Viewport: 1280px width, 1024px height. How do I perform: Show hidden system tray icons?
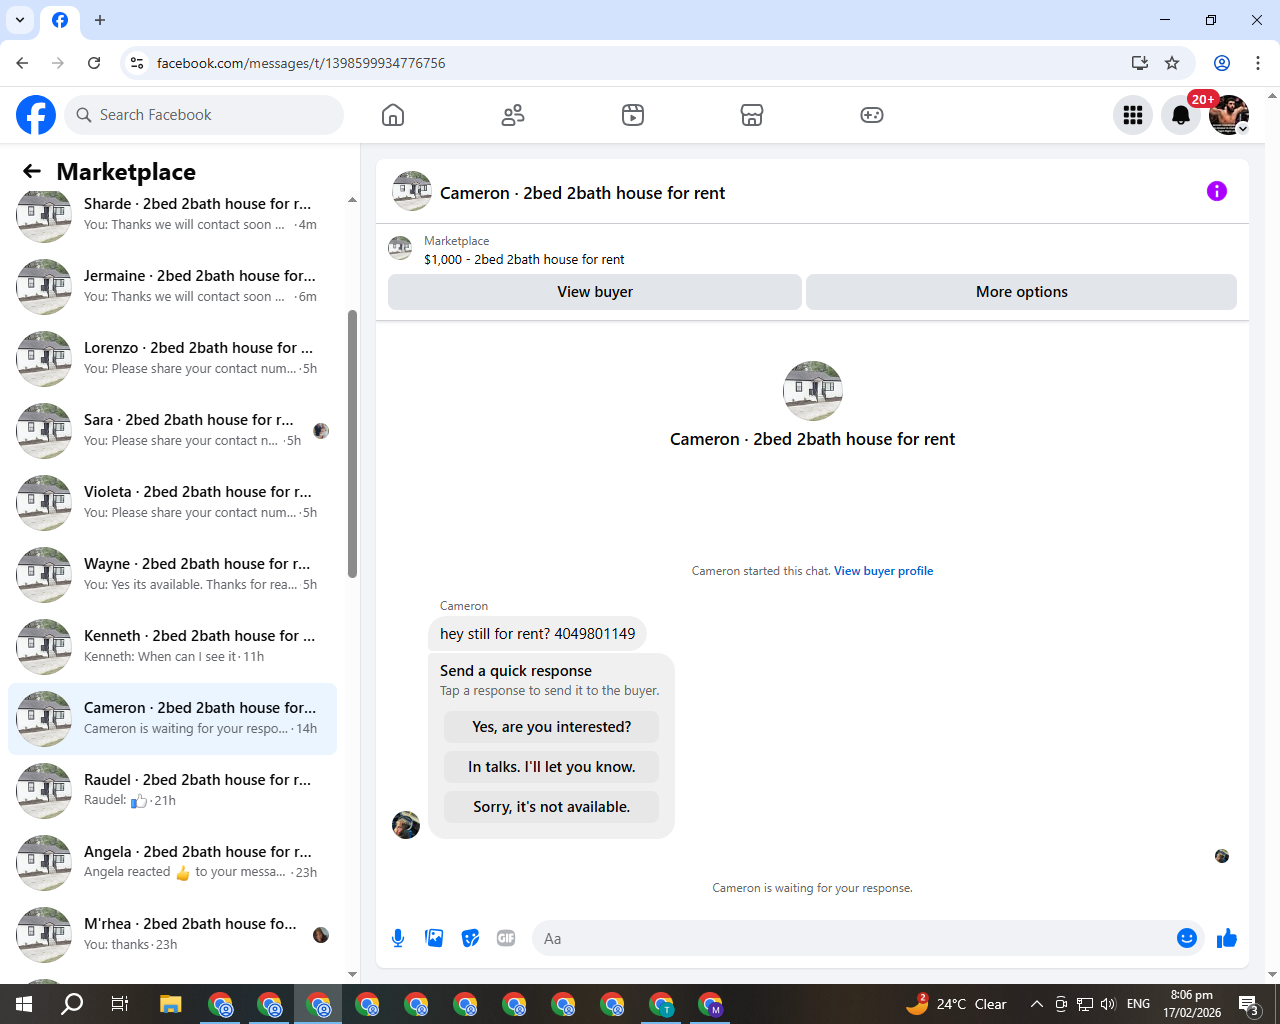click(1037, 1004)
